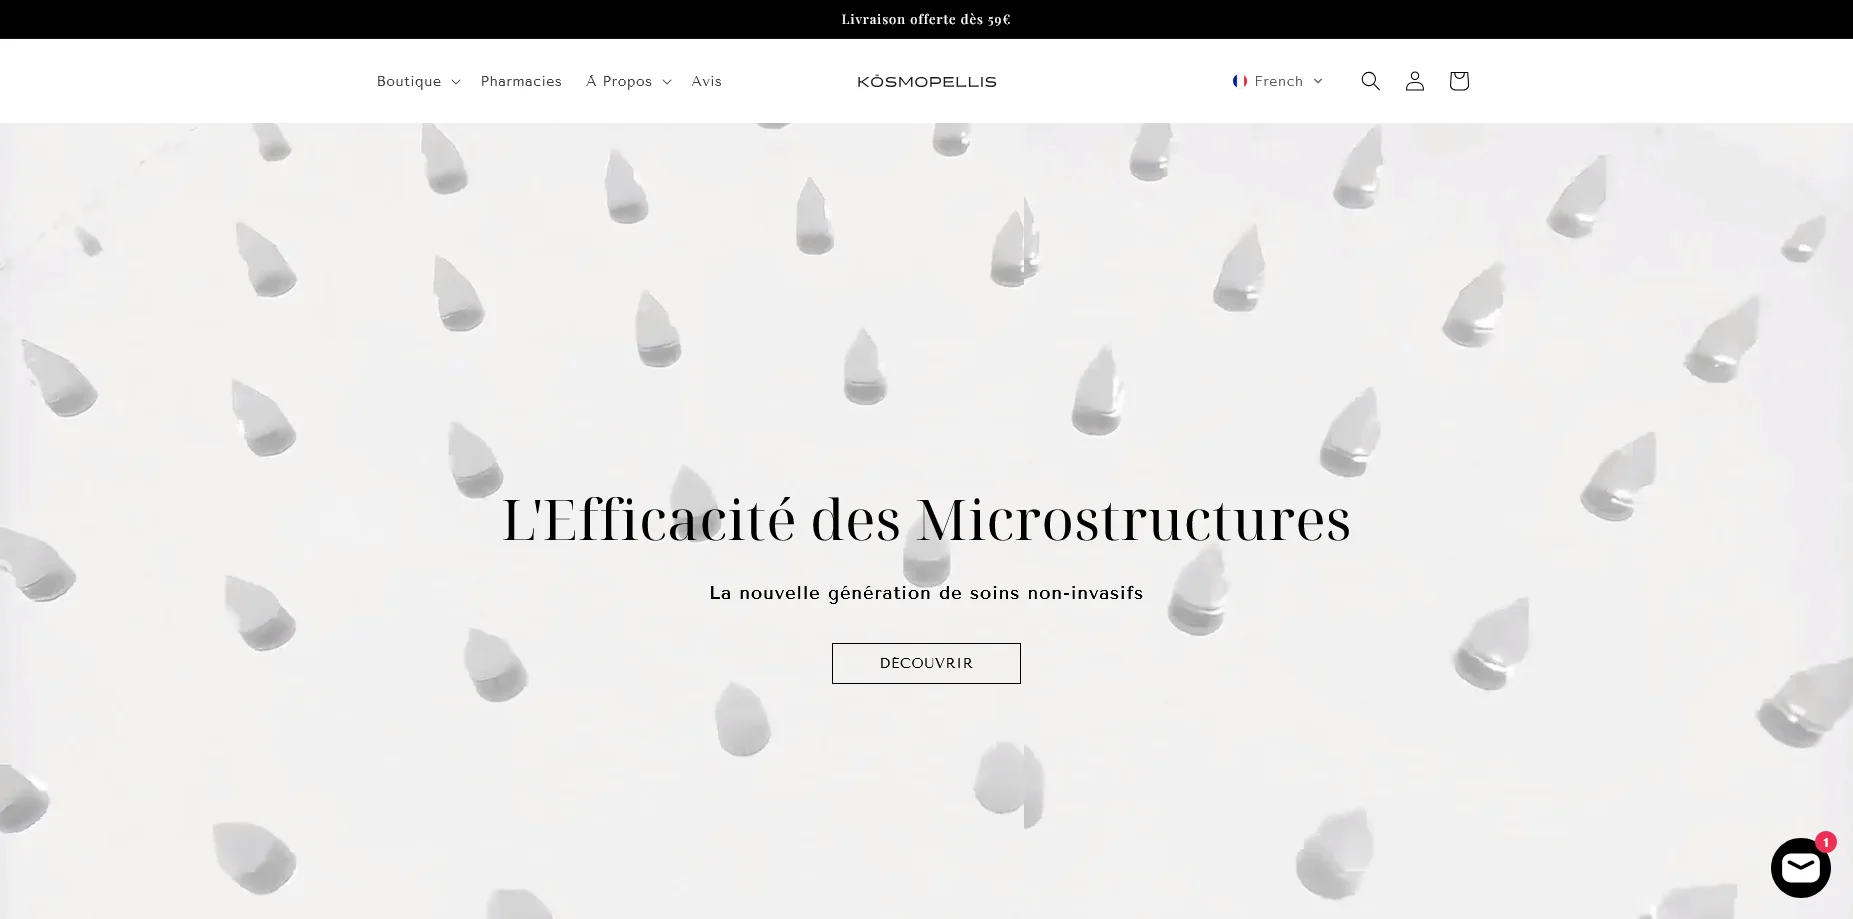Screen dimensions: 1853x919
Task: Click the account person icon
Action: click(x=1414, y=81)
